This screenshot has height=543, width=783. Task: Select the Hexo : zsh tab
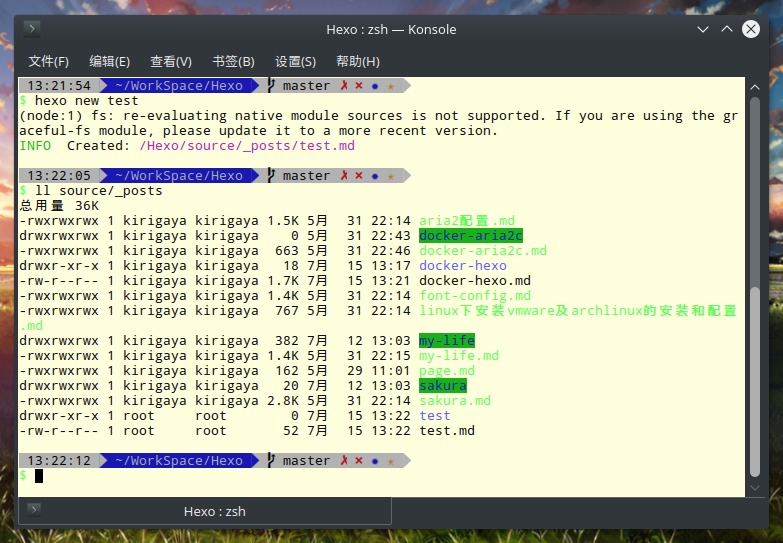point(205,511)
